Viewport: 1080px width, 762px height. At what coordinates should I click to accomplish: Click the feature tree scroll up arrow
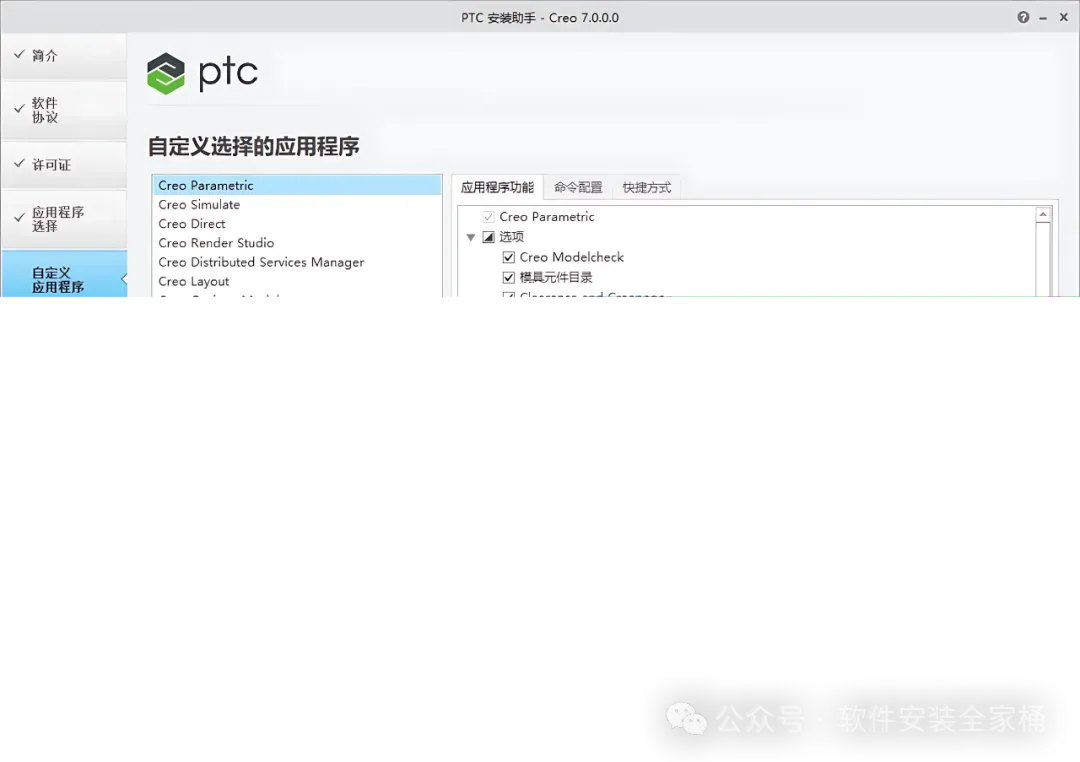pyautogui.click(x=1043, y=215)
